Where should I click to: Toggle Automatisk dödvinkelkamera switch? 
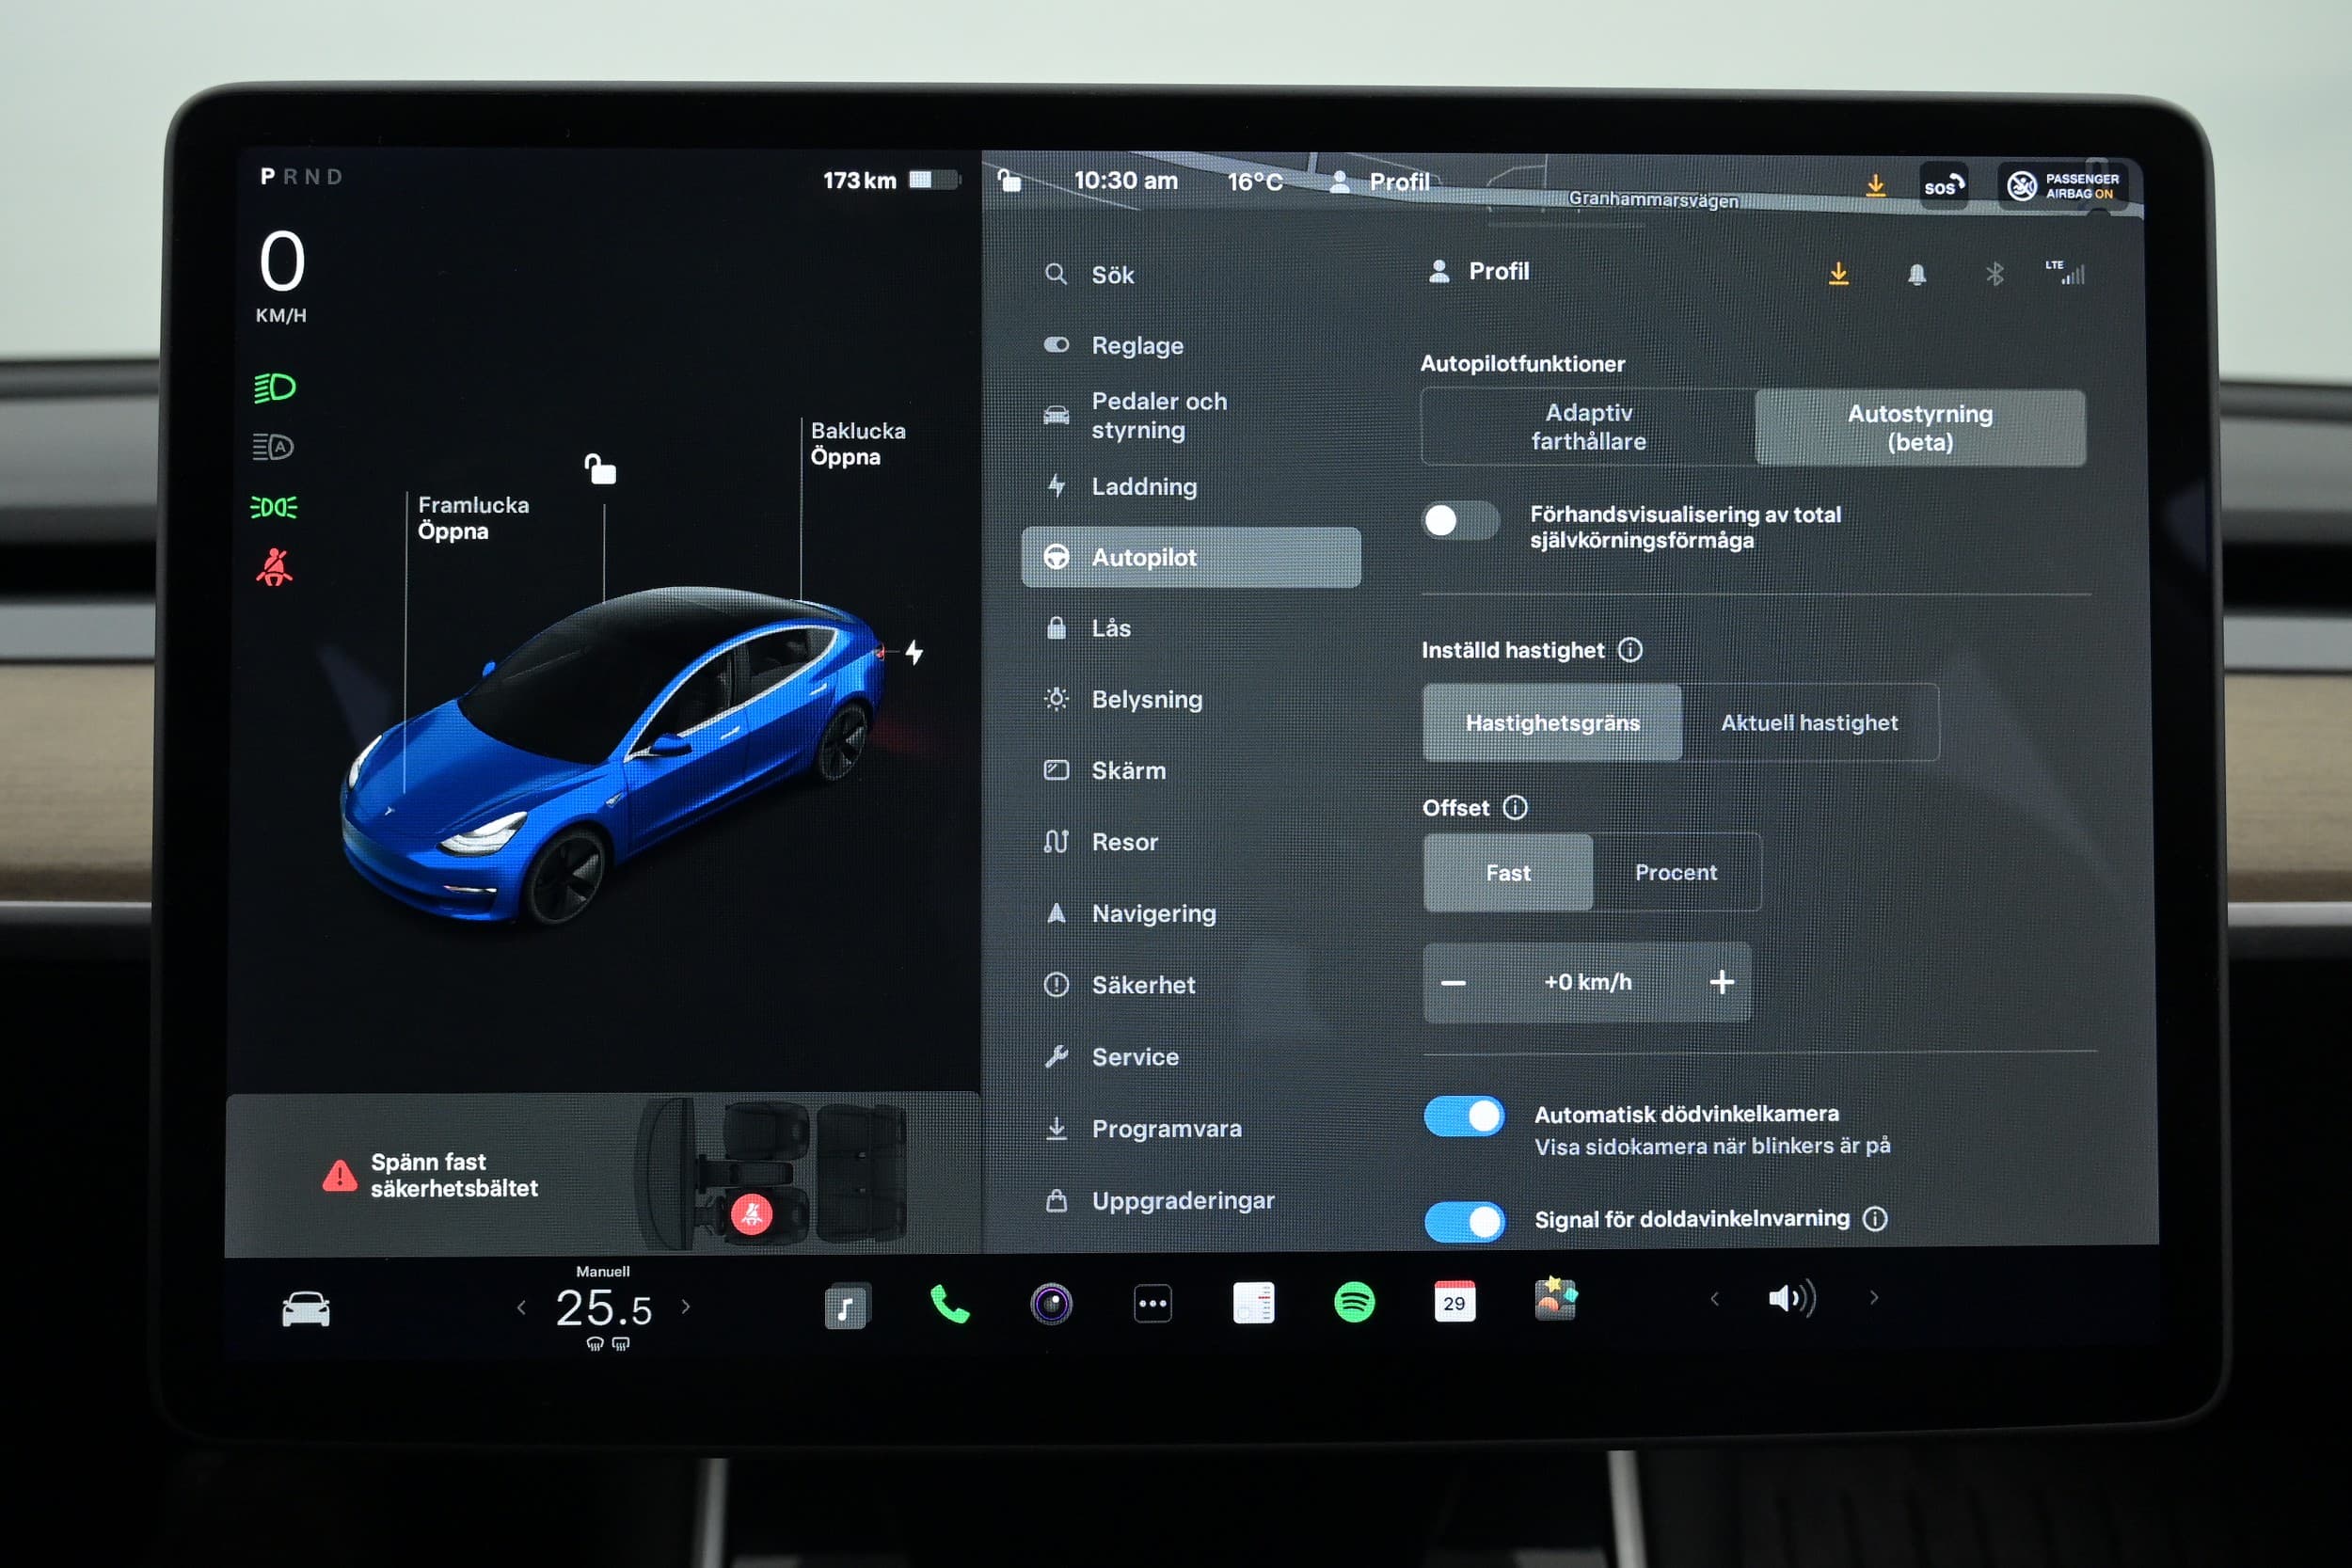(1464, 1116)
